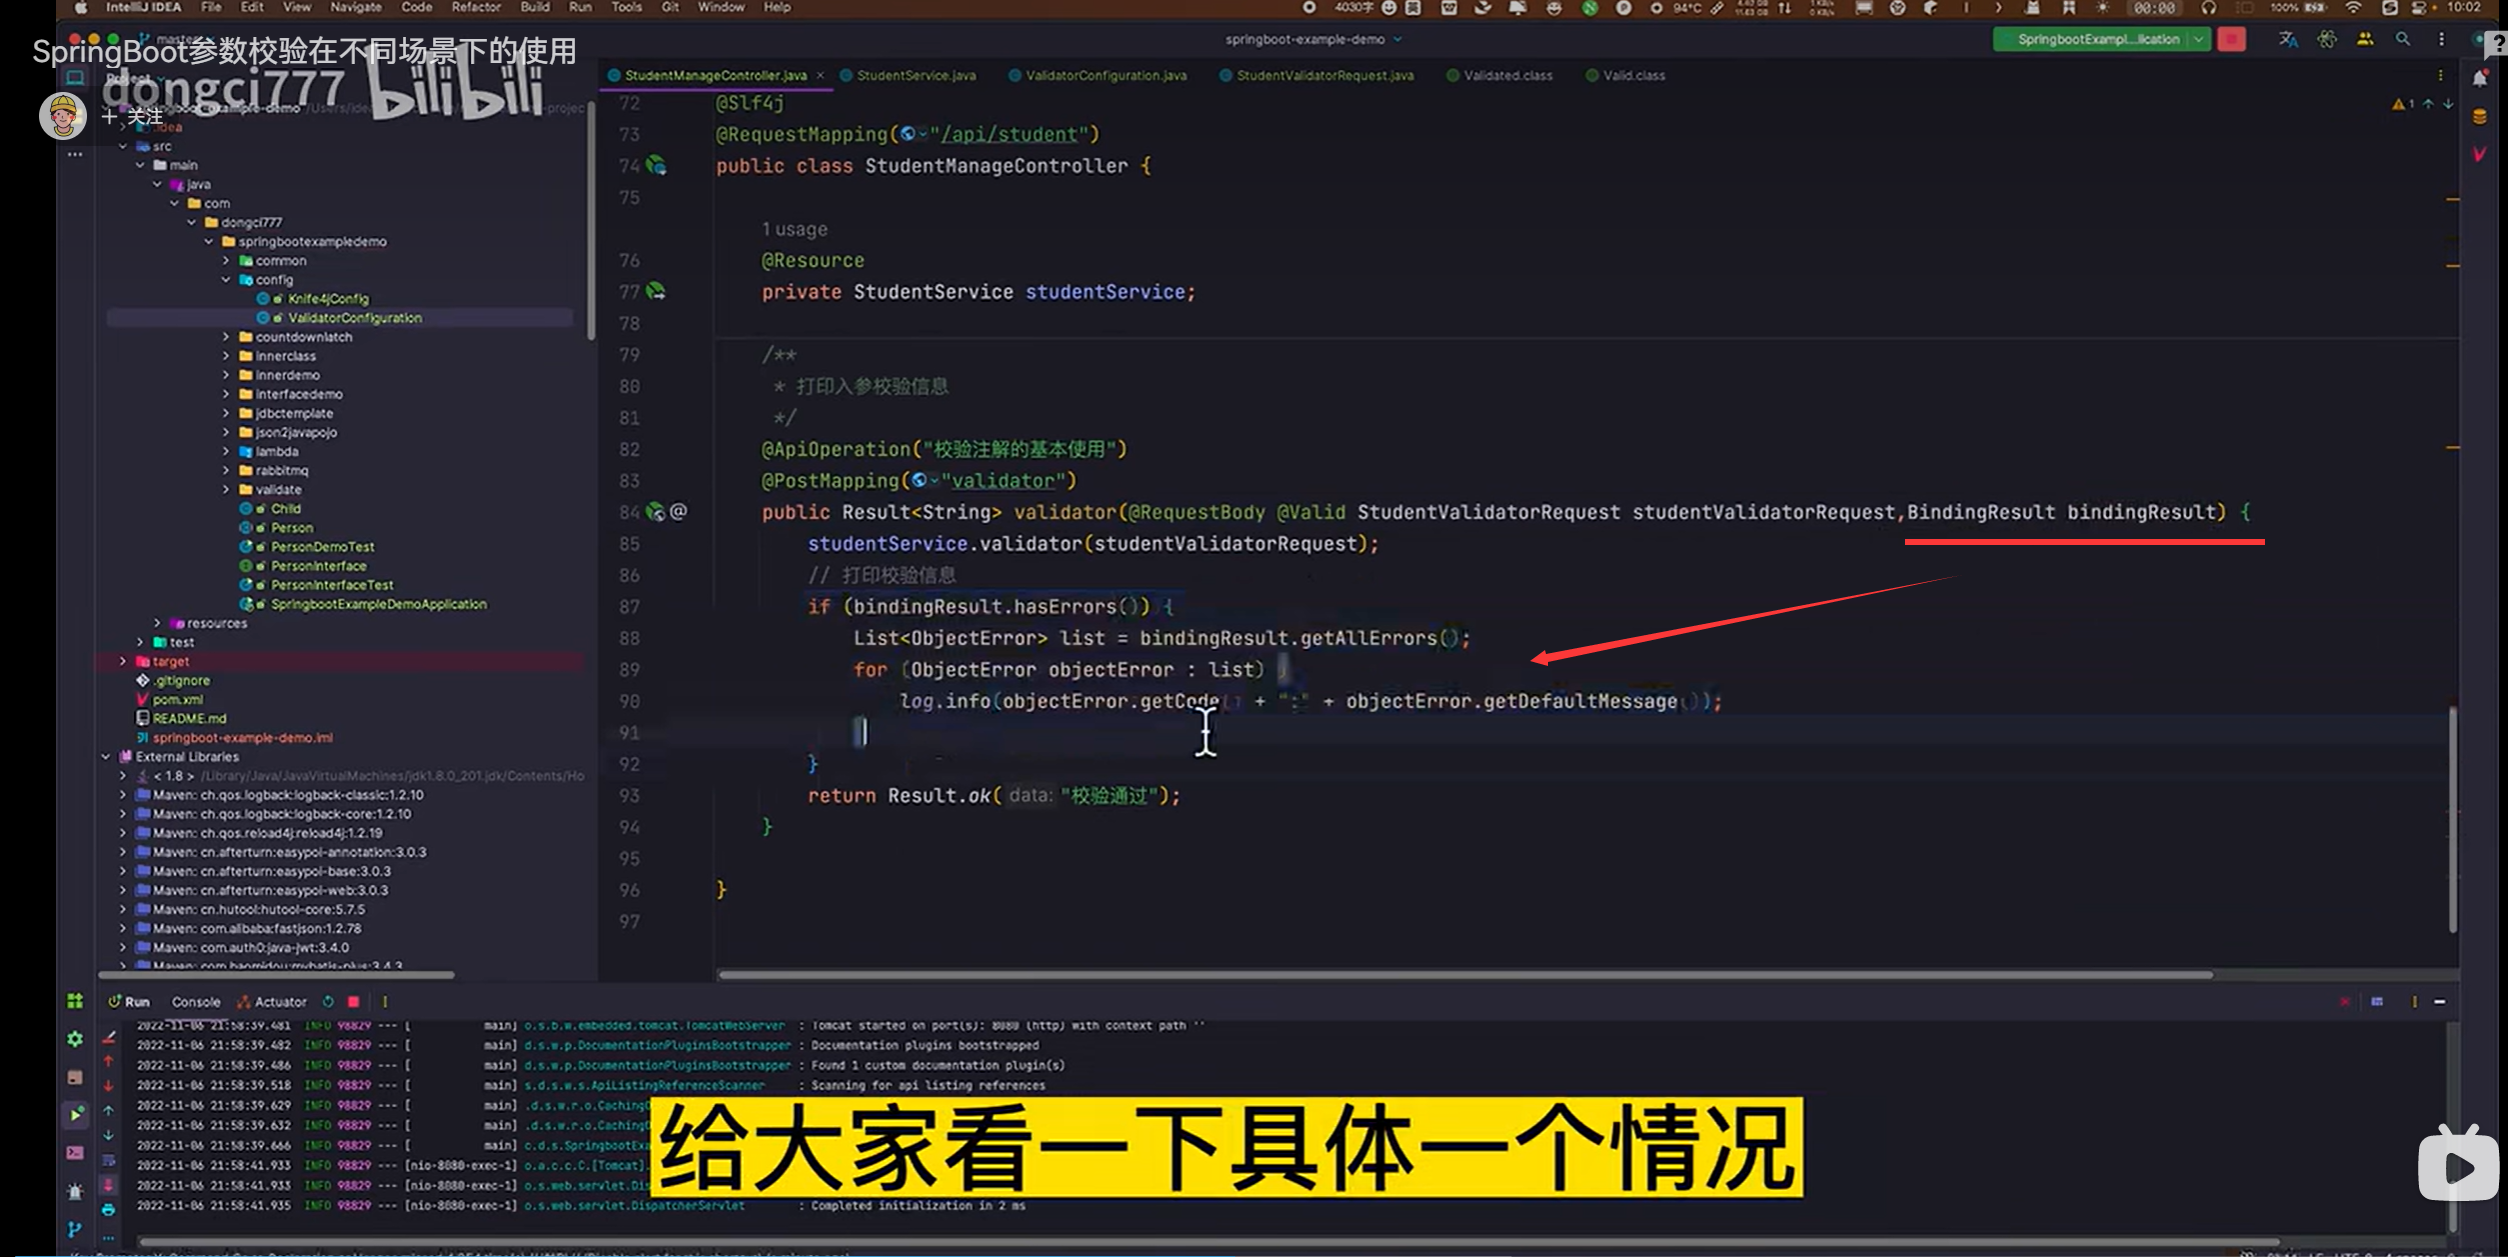
Task: Open the Database tool window icon
Action: click(2480, 117)
